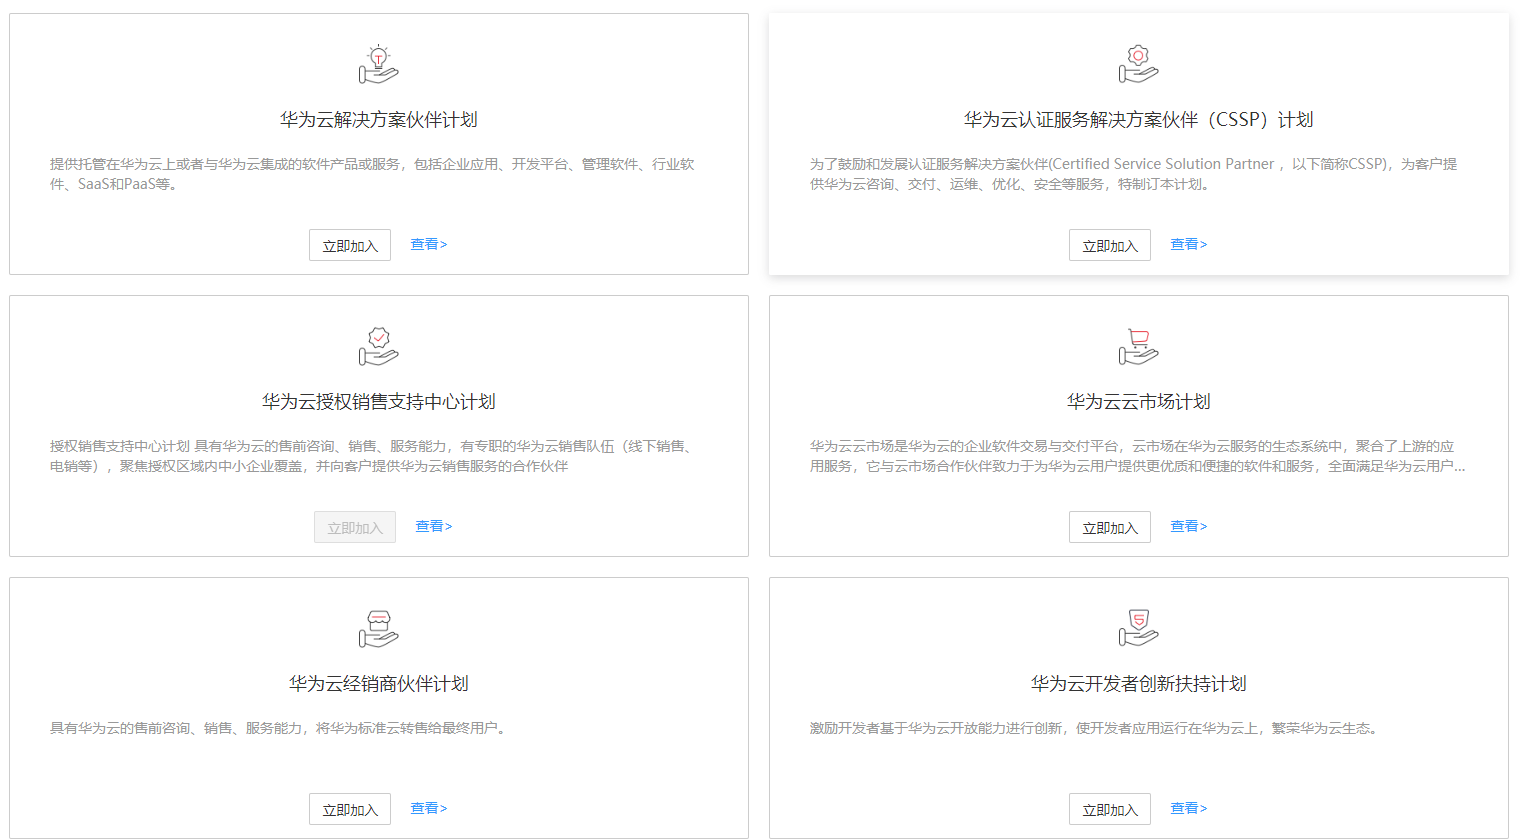Image resolution: width=1531 pixels, height=839 pixels.
Task: View details of 华为云解决方案伙伴计划 via 查看
Action: [429, 244]
